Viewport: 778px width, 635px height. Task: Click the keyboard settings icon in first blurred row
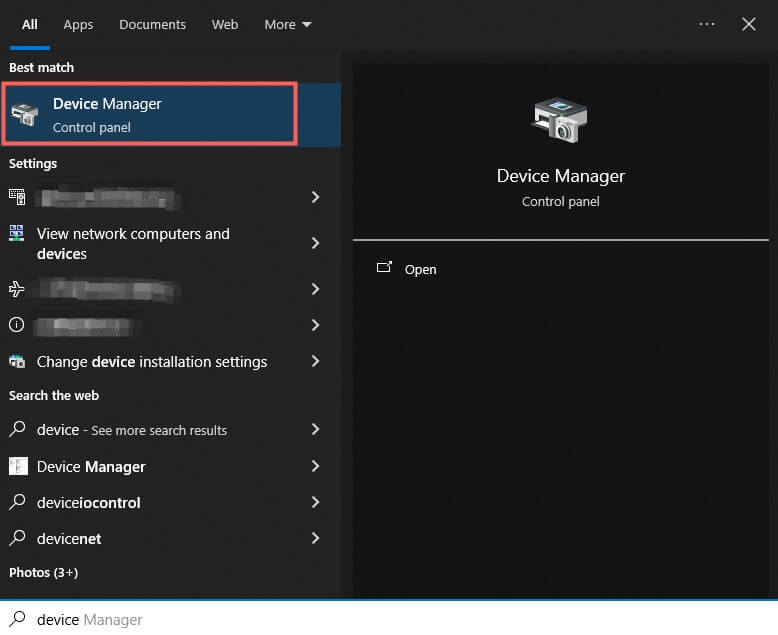pyautogui.click(x=17, y=197)
